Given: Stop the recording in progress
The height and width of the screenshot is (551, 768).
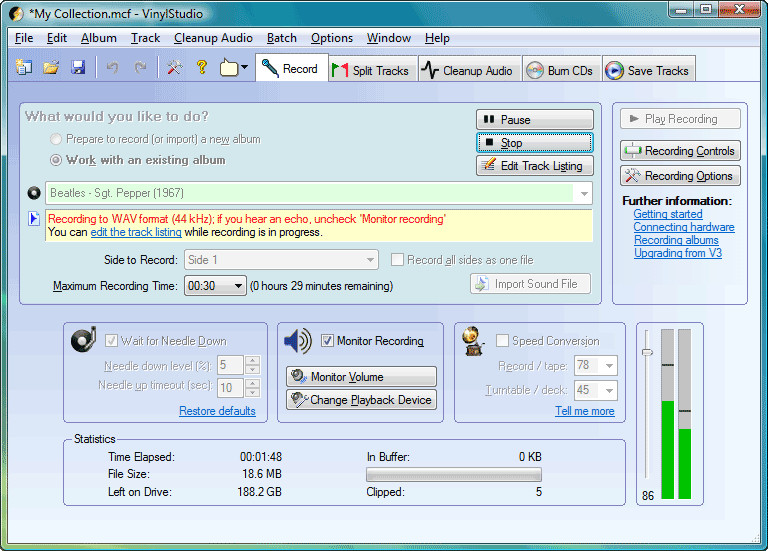Looking at the screenshot, I should (x=534, y=143).
